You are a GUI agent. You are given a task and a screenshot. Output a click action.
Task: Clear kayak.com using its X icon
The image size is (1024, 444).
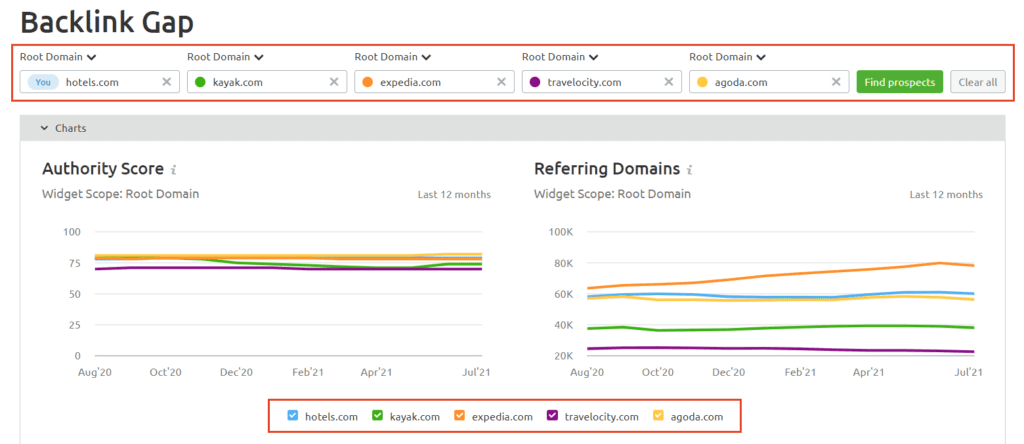pos(334,82)
